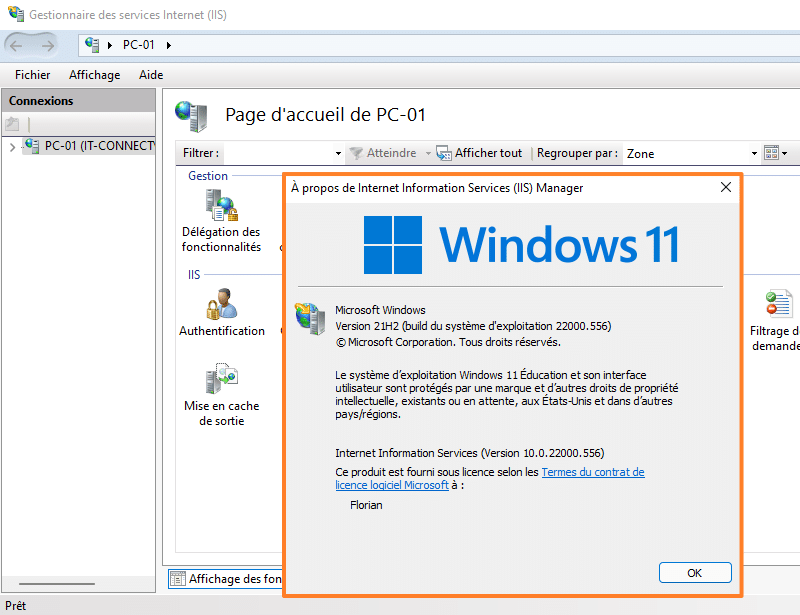Click the Atteindre toolbar button

point(384,153)
